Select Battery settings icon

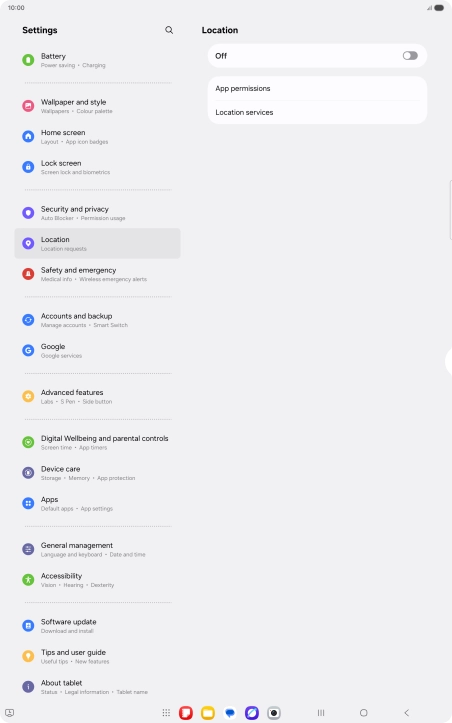[x=28, y=60]
